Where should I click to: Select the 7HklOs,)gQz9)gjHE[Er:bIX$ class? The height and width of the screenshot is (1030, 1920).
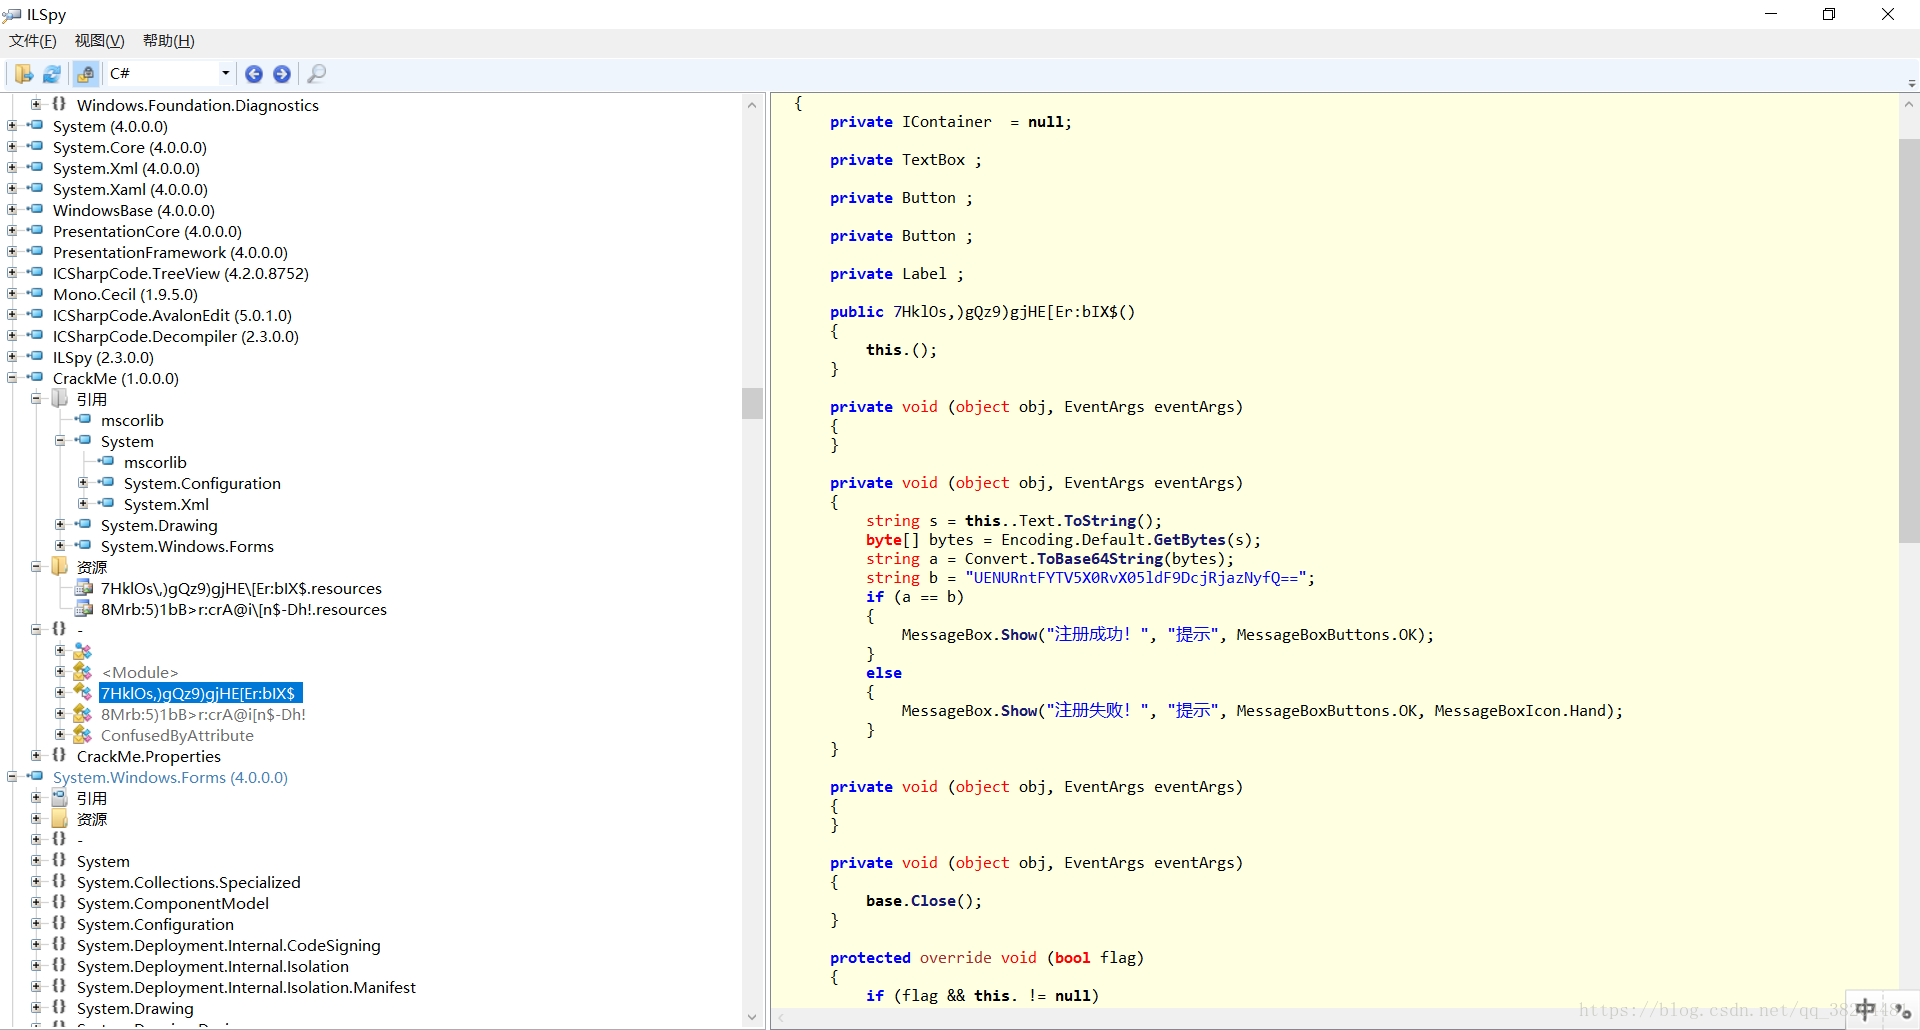click(x=199, y=693)
